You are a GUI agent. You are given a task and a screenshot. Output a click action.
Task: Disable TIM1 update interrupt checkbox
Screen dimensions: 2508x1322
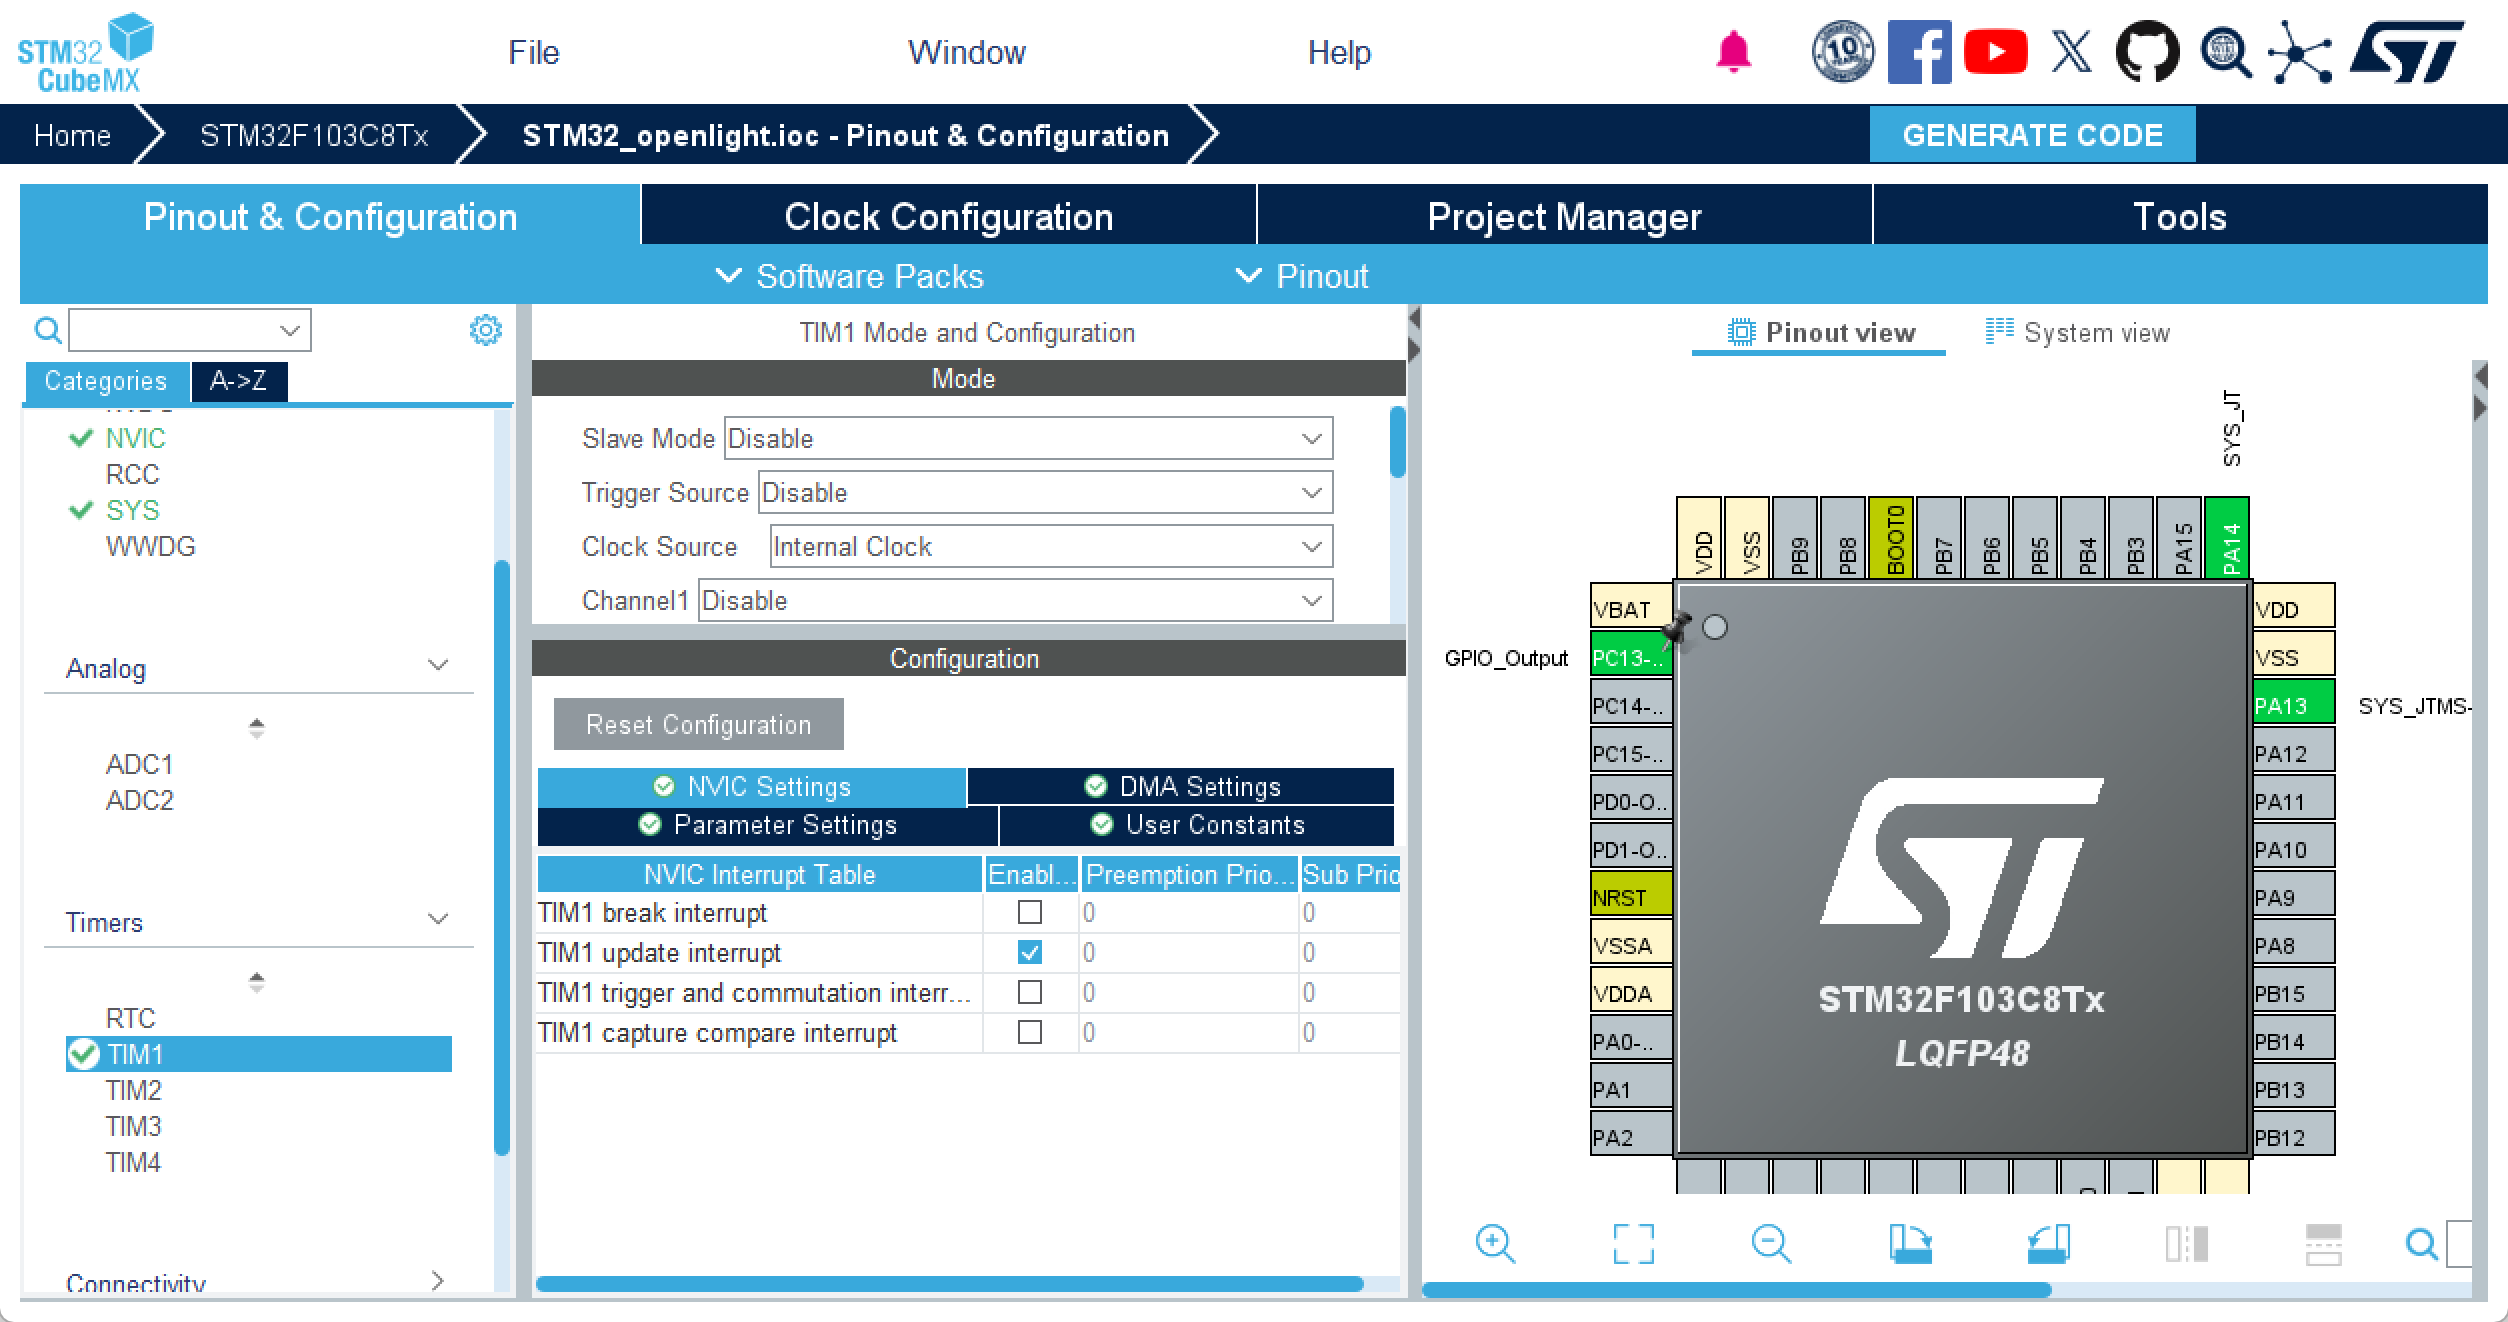[x=1029, y=952]
